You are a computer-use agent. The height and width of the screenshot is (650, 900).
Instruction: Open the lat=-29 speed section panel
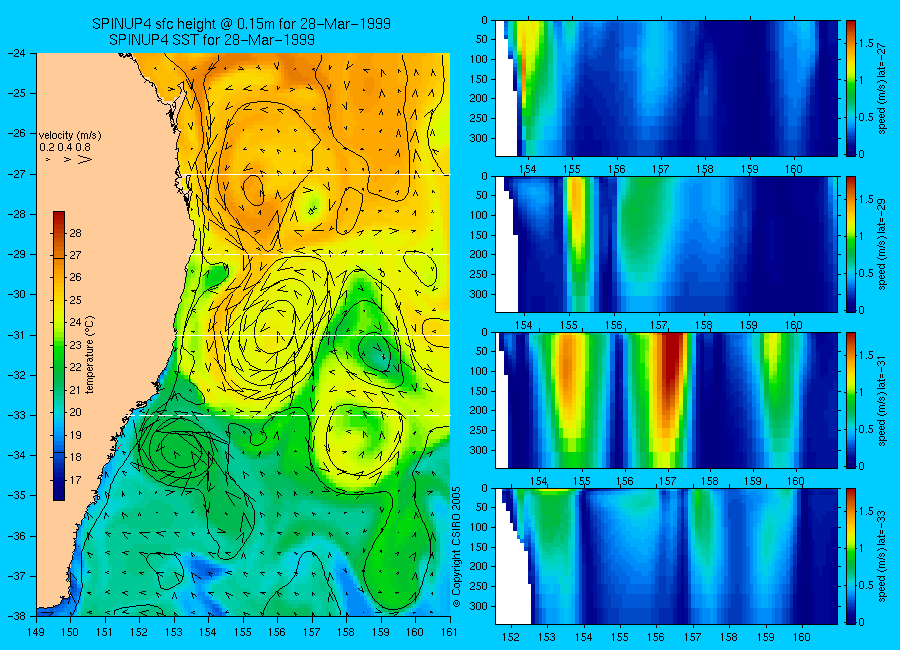click(666, 244)
